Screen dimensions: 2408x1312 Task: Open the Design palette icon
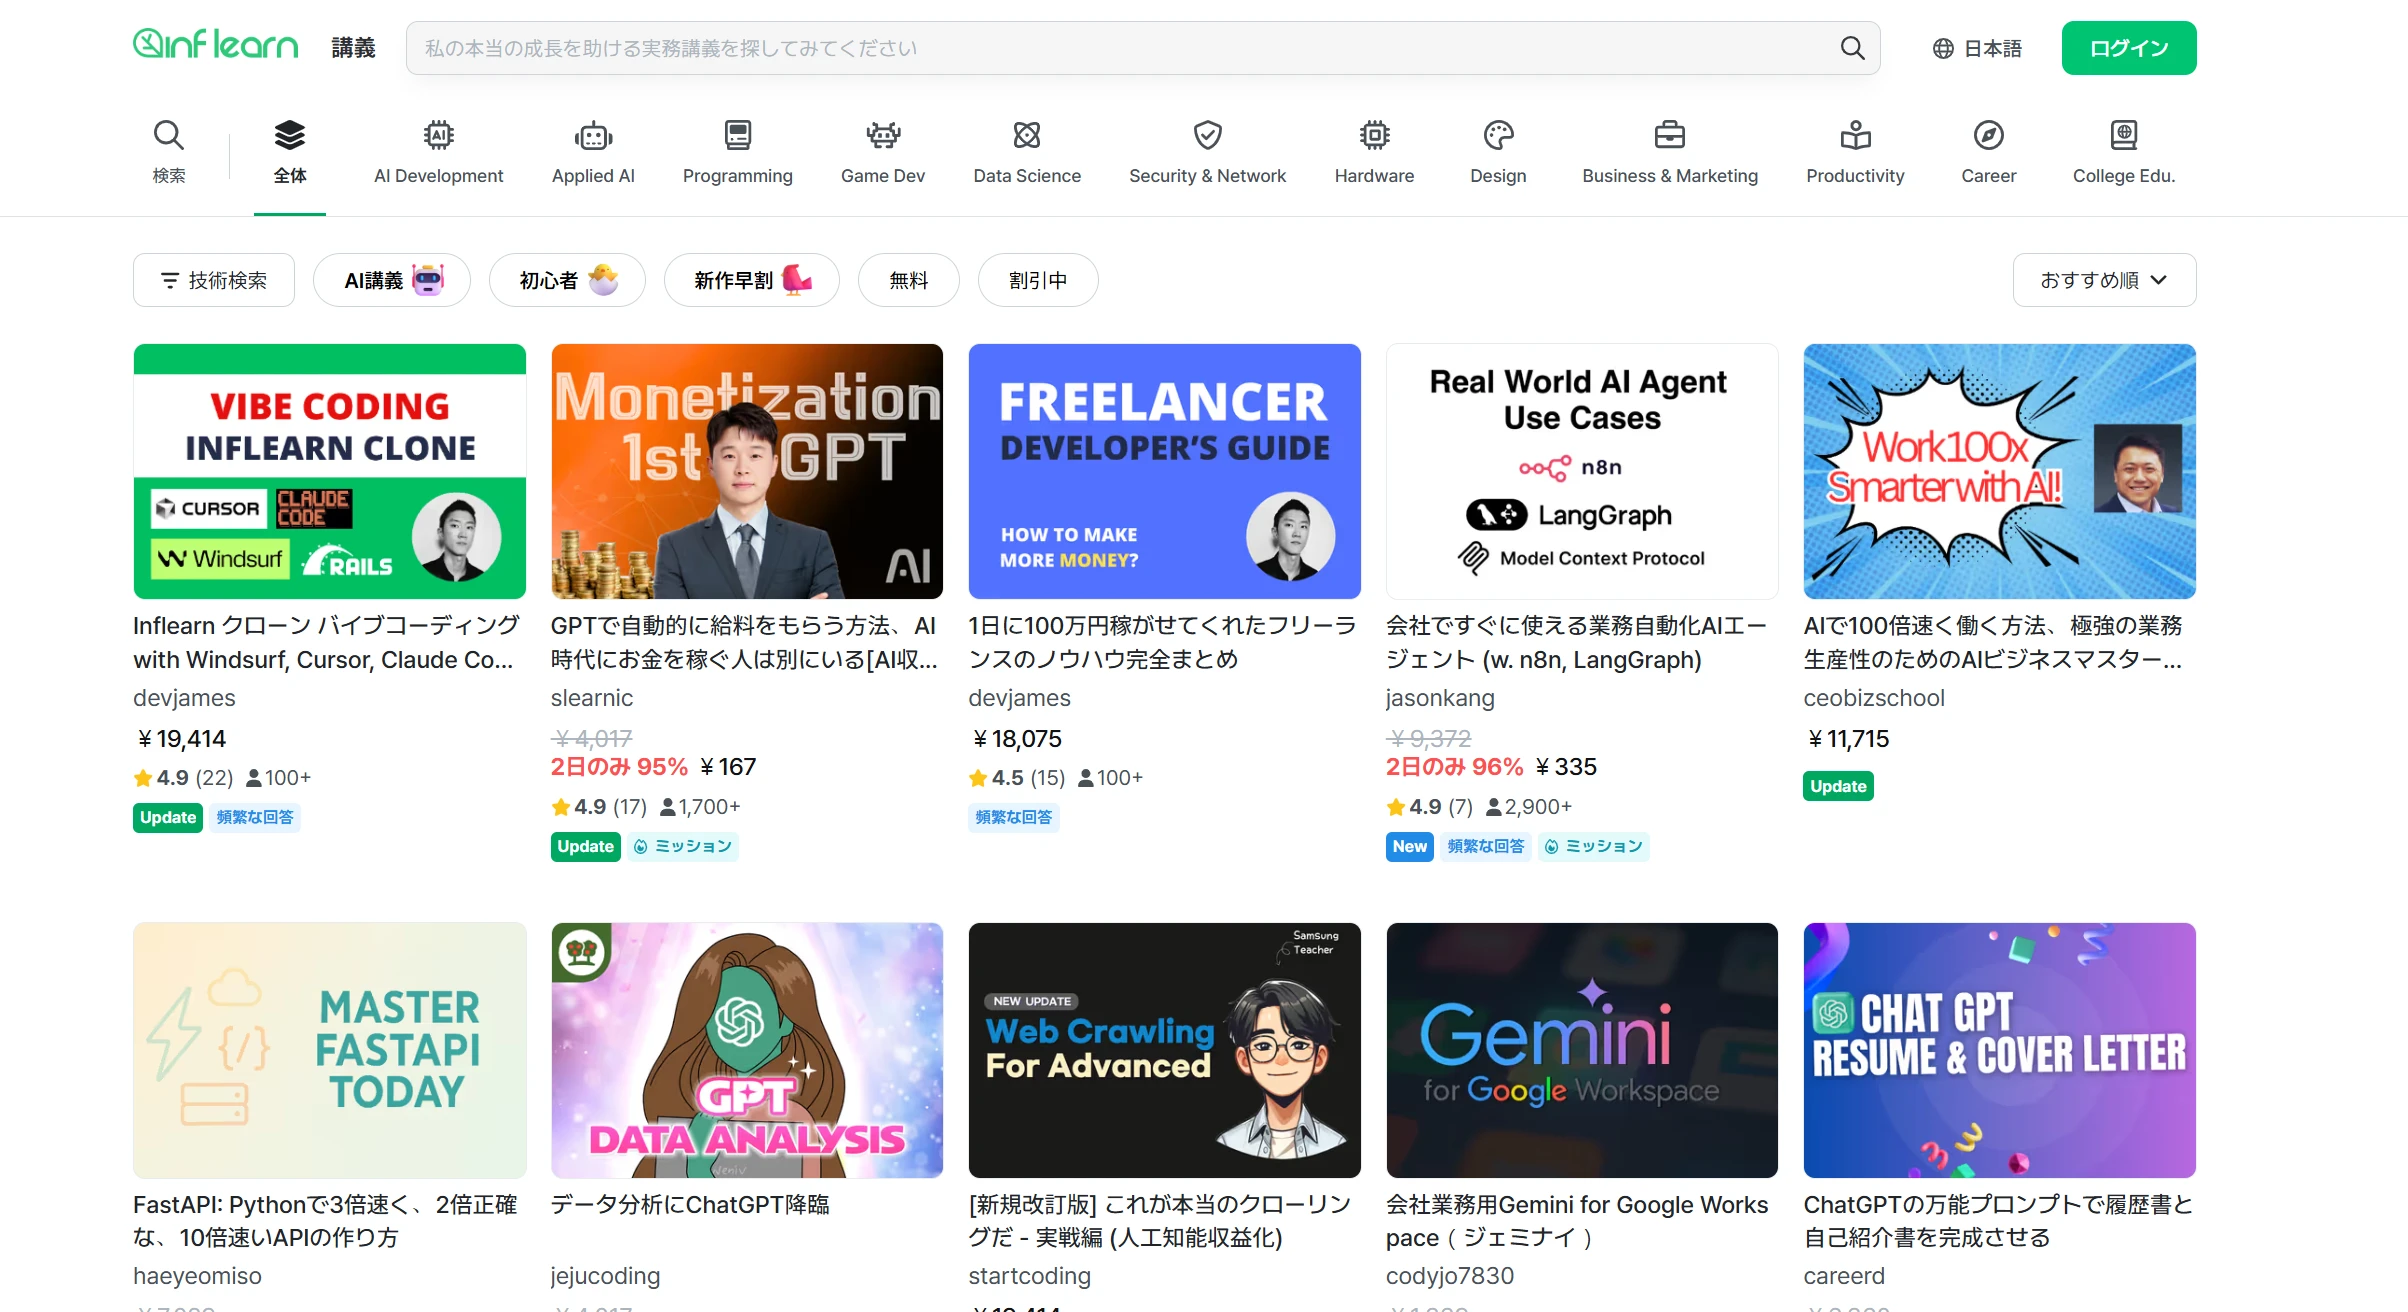coord(1498,135)
